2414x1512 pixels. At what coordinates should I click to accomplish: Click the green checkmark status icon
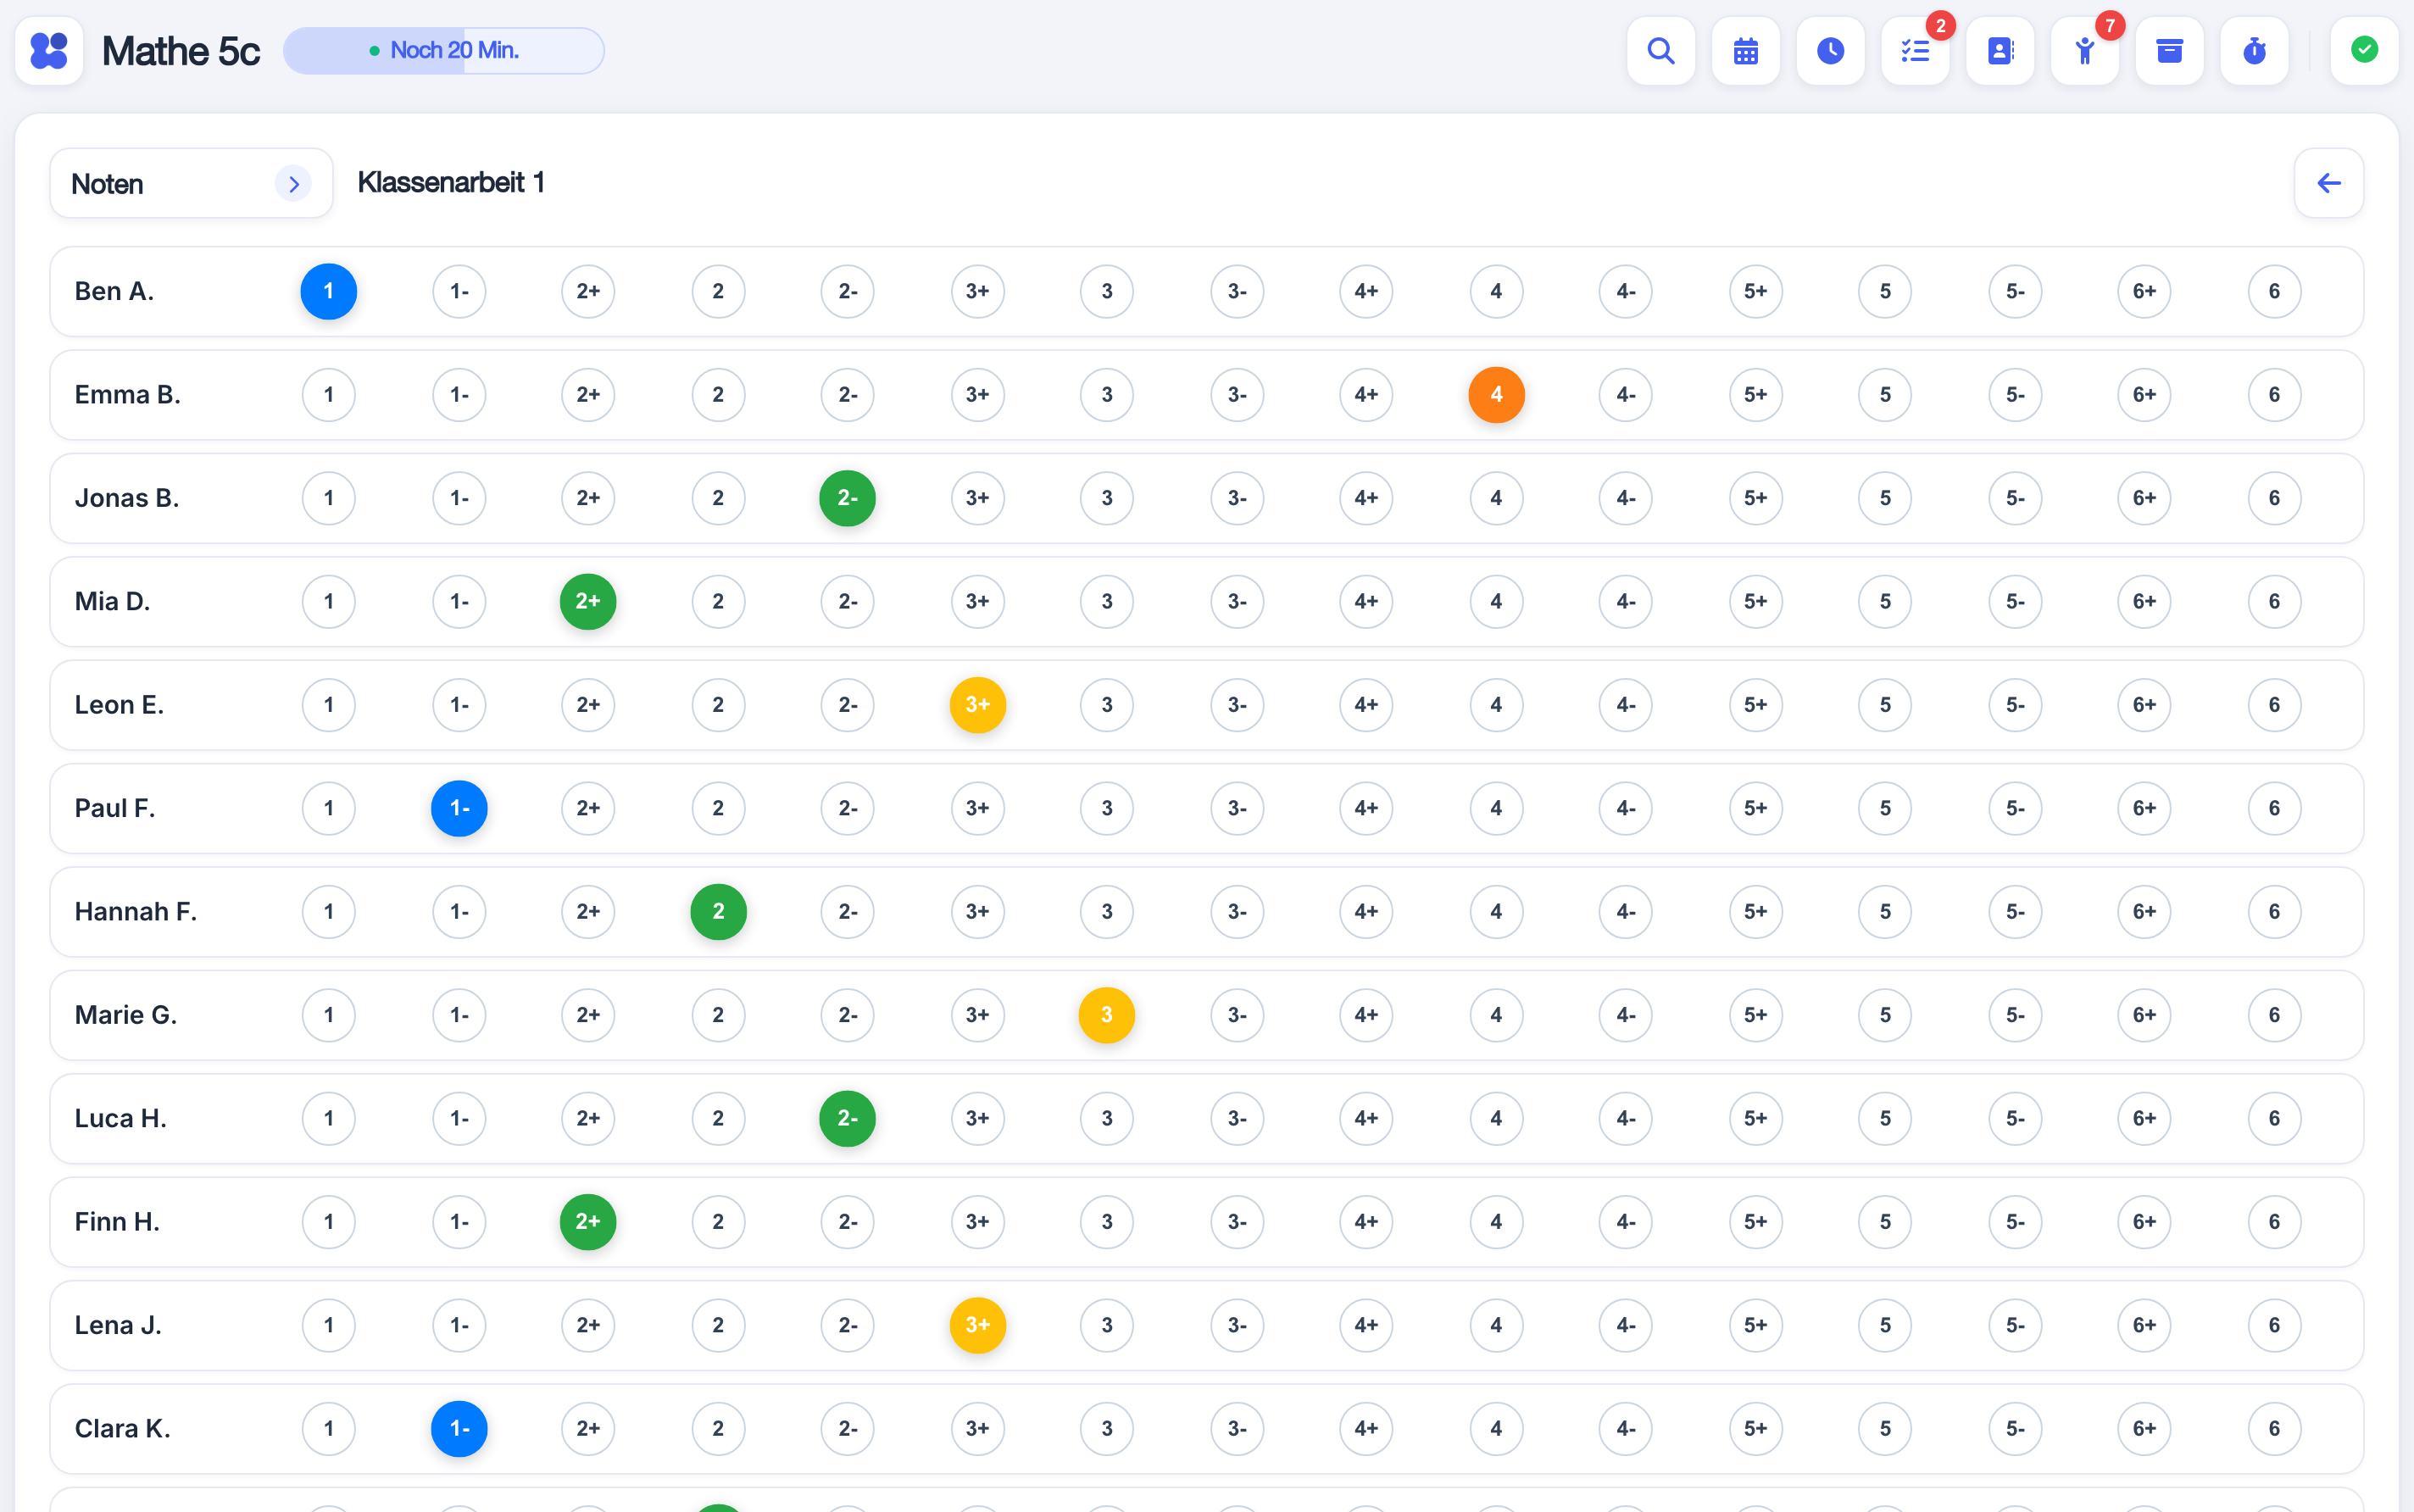(2364, 51)
